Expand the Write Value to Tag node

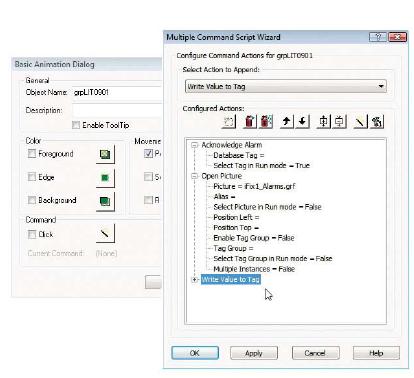[x=194, y=280]
